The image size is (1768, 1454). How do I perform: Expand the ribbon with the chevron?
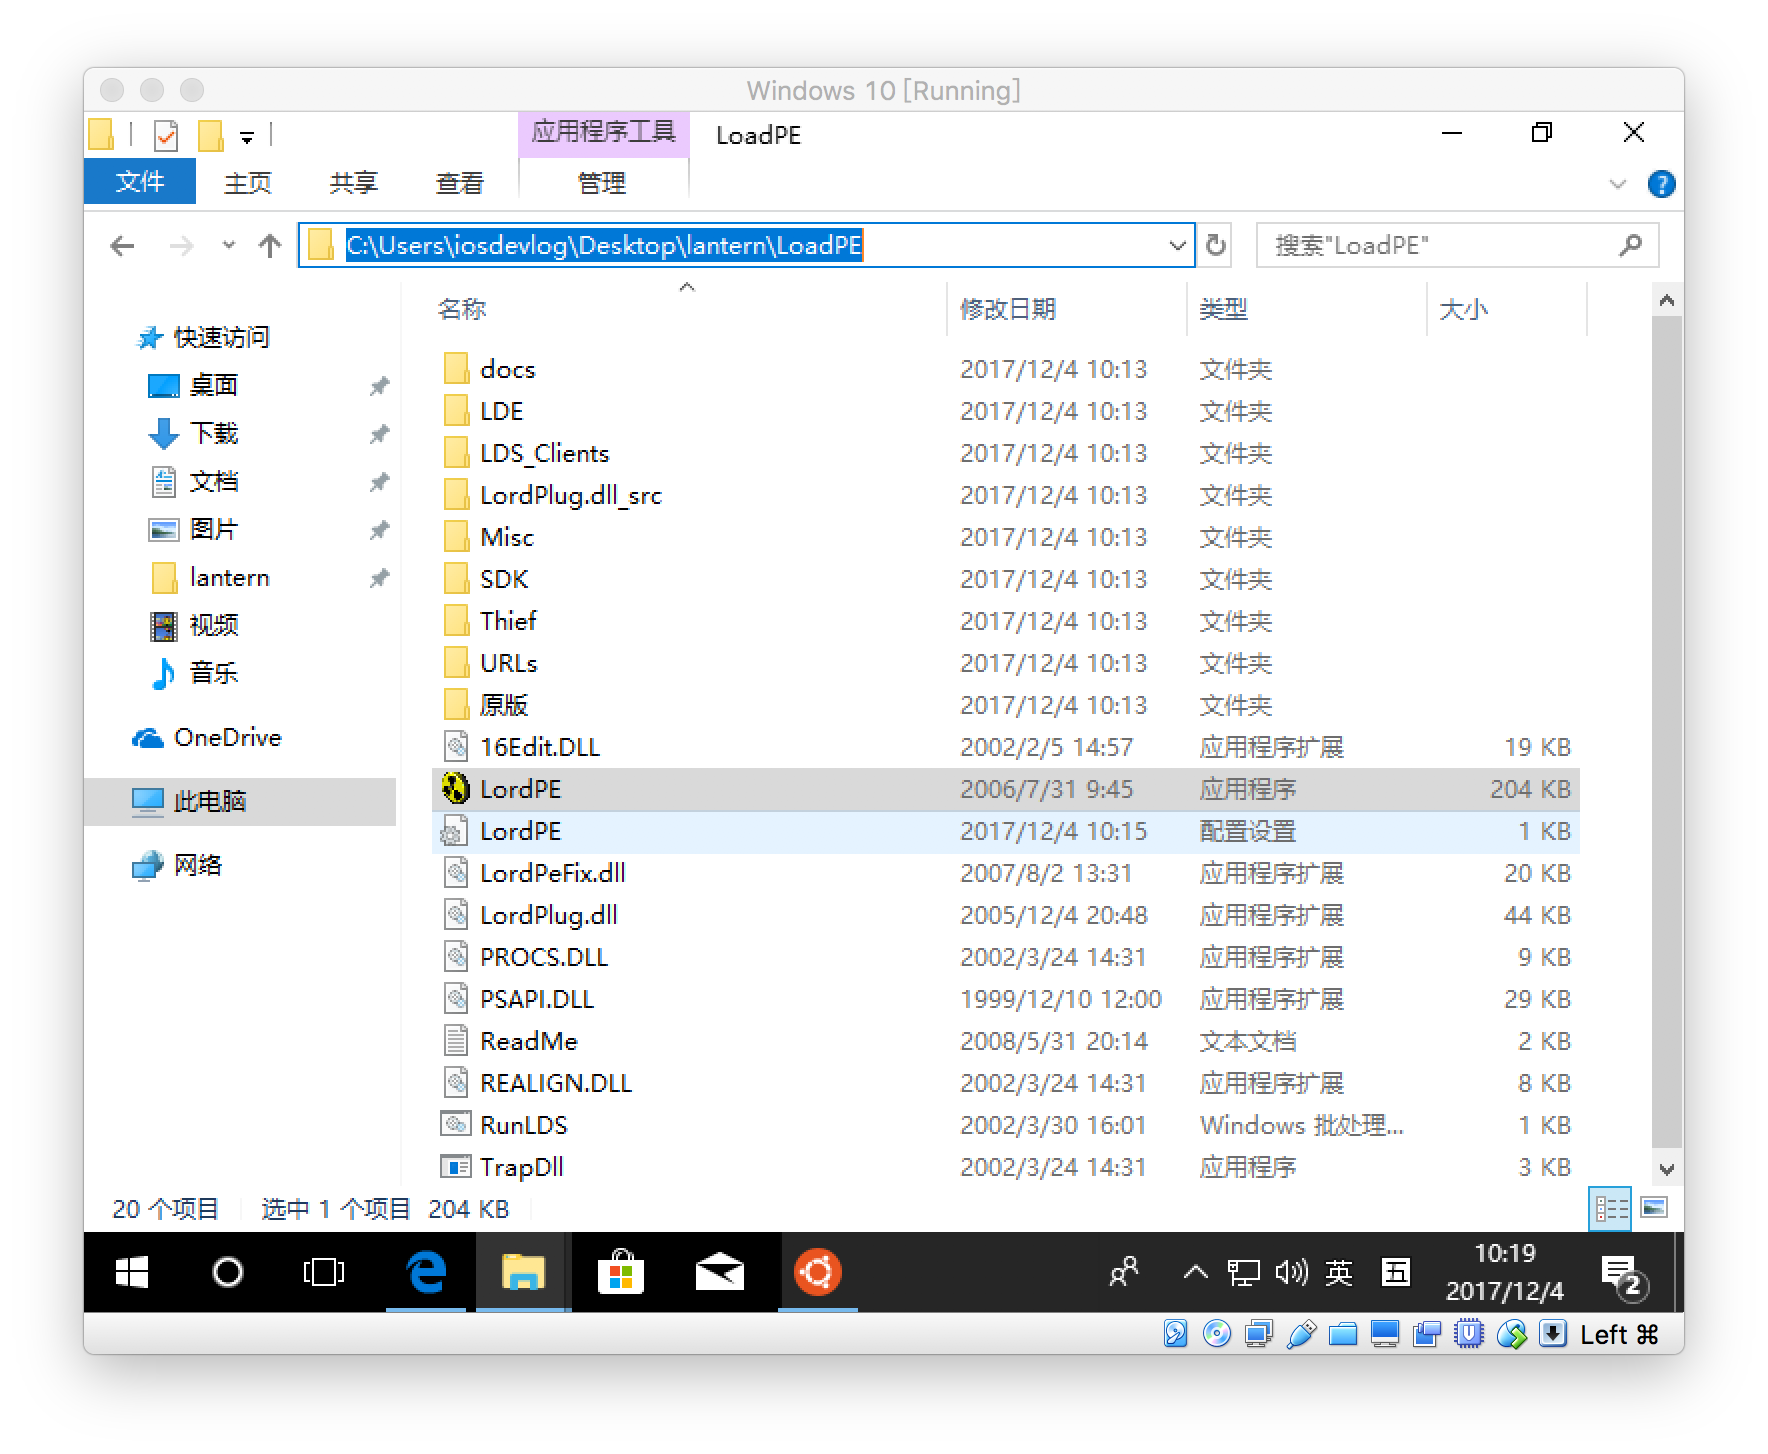pos(1617,184)
